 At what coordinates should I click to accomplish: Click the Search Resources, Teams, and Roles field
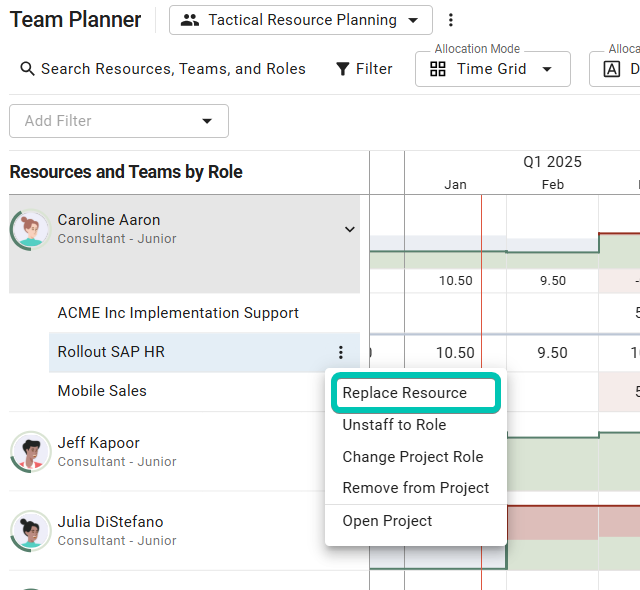[173, 69]
